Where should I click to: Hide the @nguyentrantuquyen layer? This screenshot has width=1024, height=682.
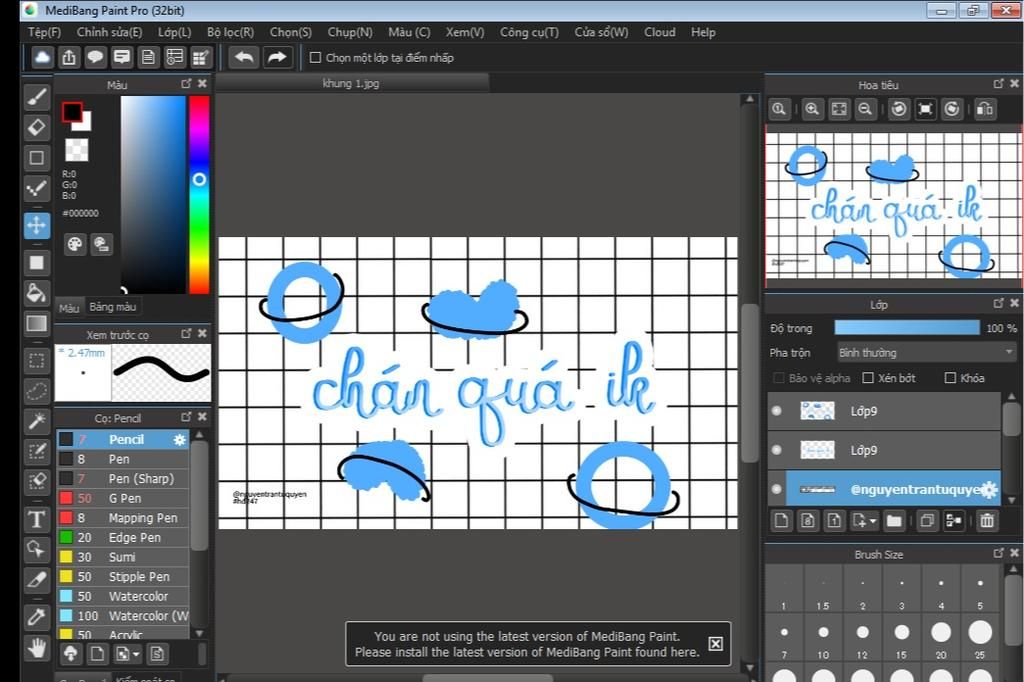[776, 489]
